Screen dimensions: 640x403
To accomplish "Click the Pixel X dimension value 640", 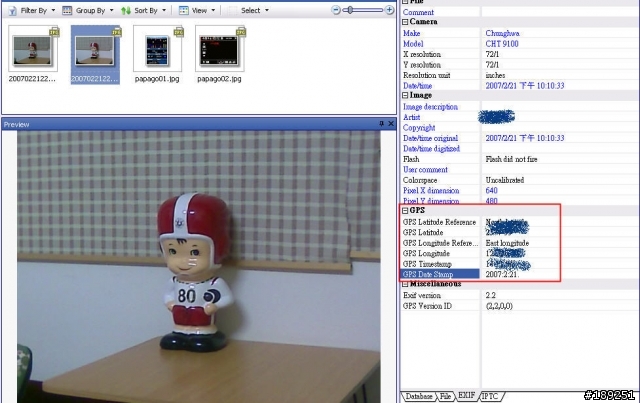I will point(491,191).
